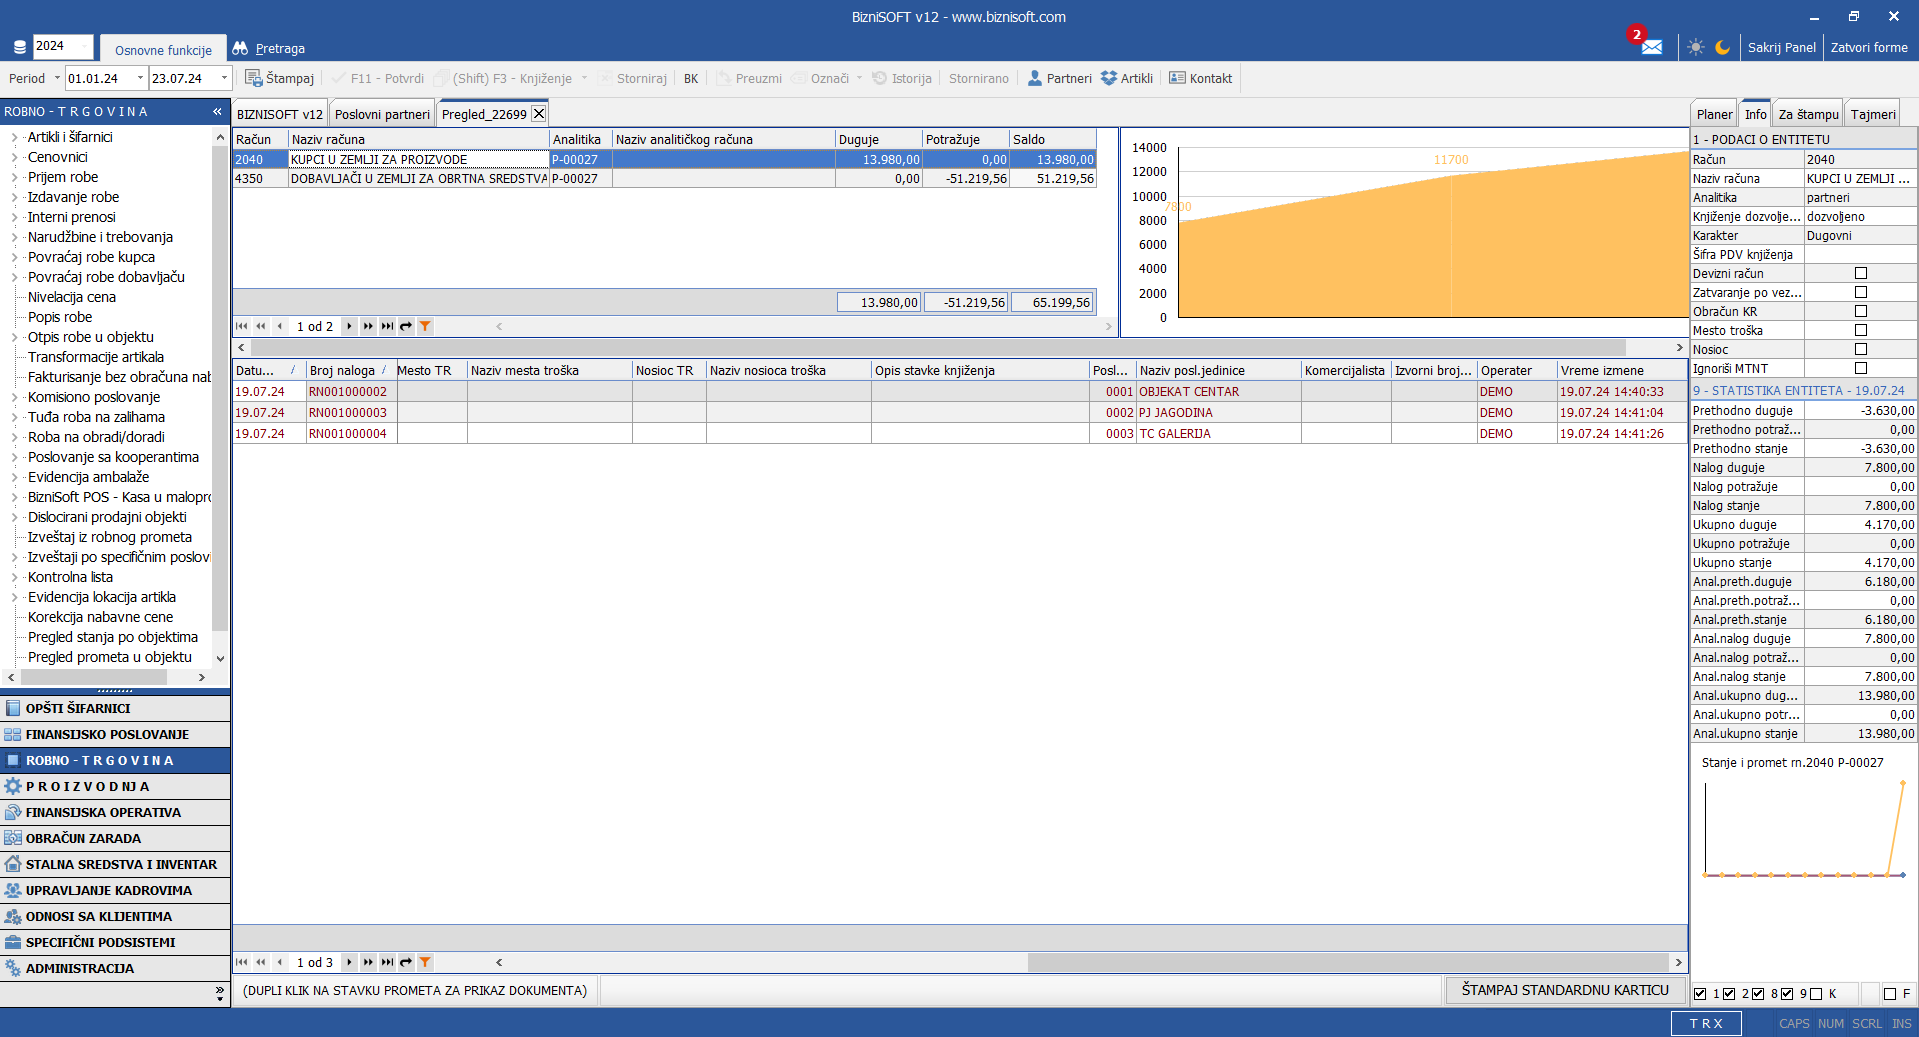The width and height of the screenshot is (1919, 1037).
Task: Select the Planer tab in right panel
Action: tap(1713, 114)
